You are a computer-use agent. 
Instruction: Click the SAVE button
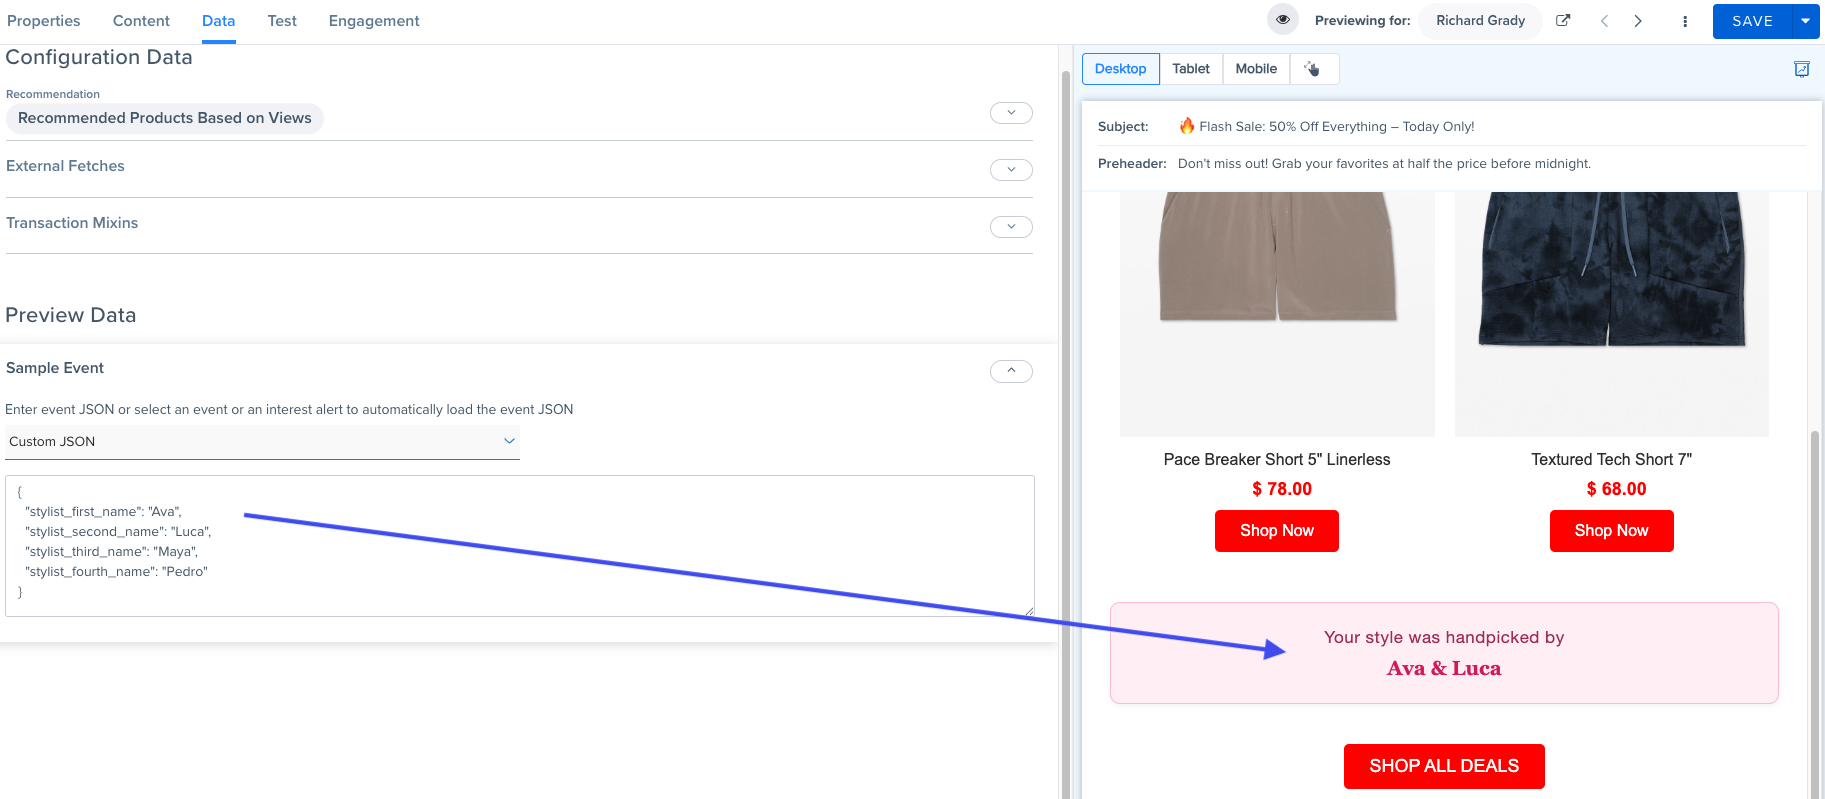(1753, 21)
